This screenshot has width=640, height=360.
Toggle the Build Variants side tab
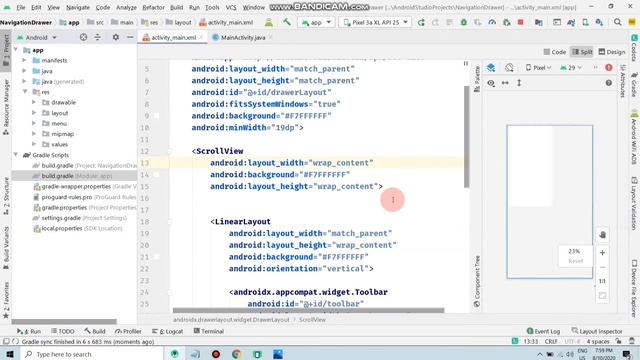point(6,248)
